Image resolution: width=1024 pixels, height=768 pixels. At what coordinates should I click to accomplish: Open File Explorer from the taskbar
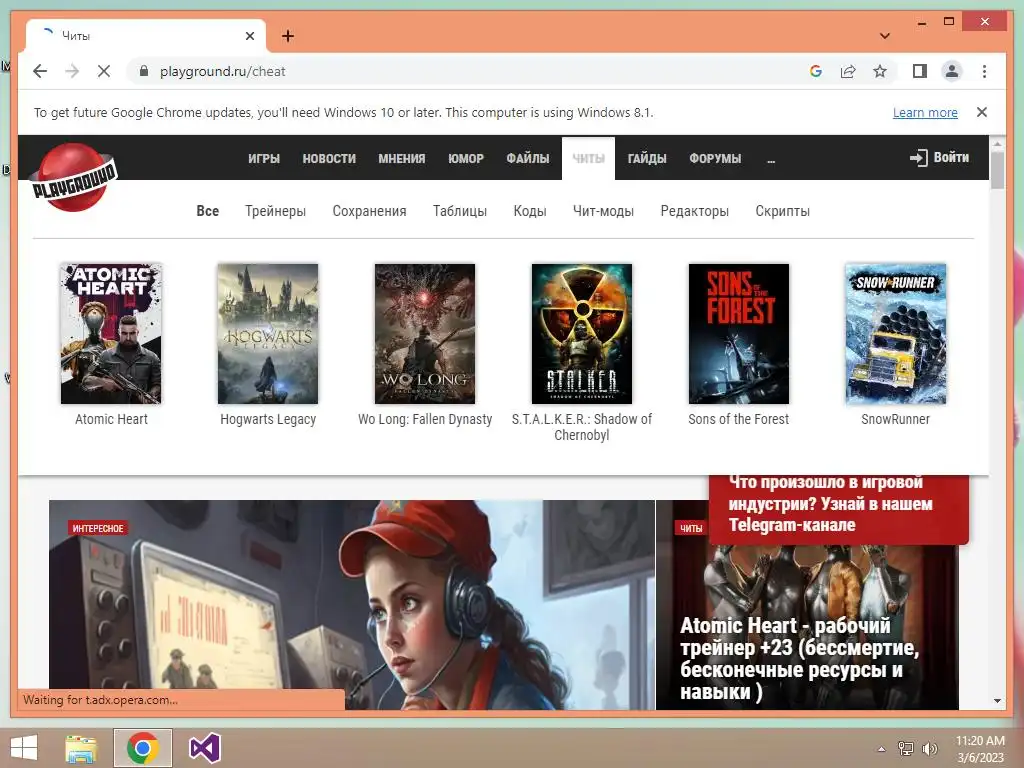tap(81, 748)
